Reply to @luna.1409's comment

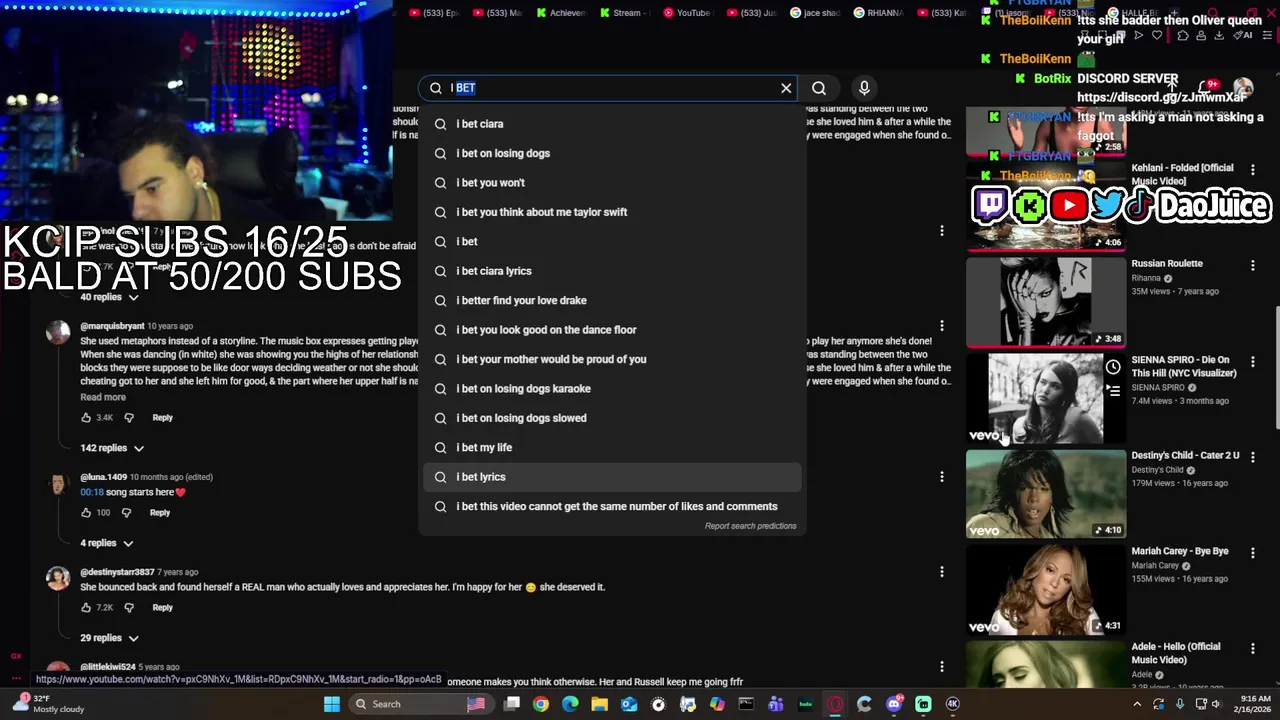pos(160,513)
